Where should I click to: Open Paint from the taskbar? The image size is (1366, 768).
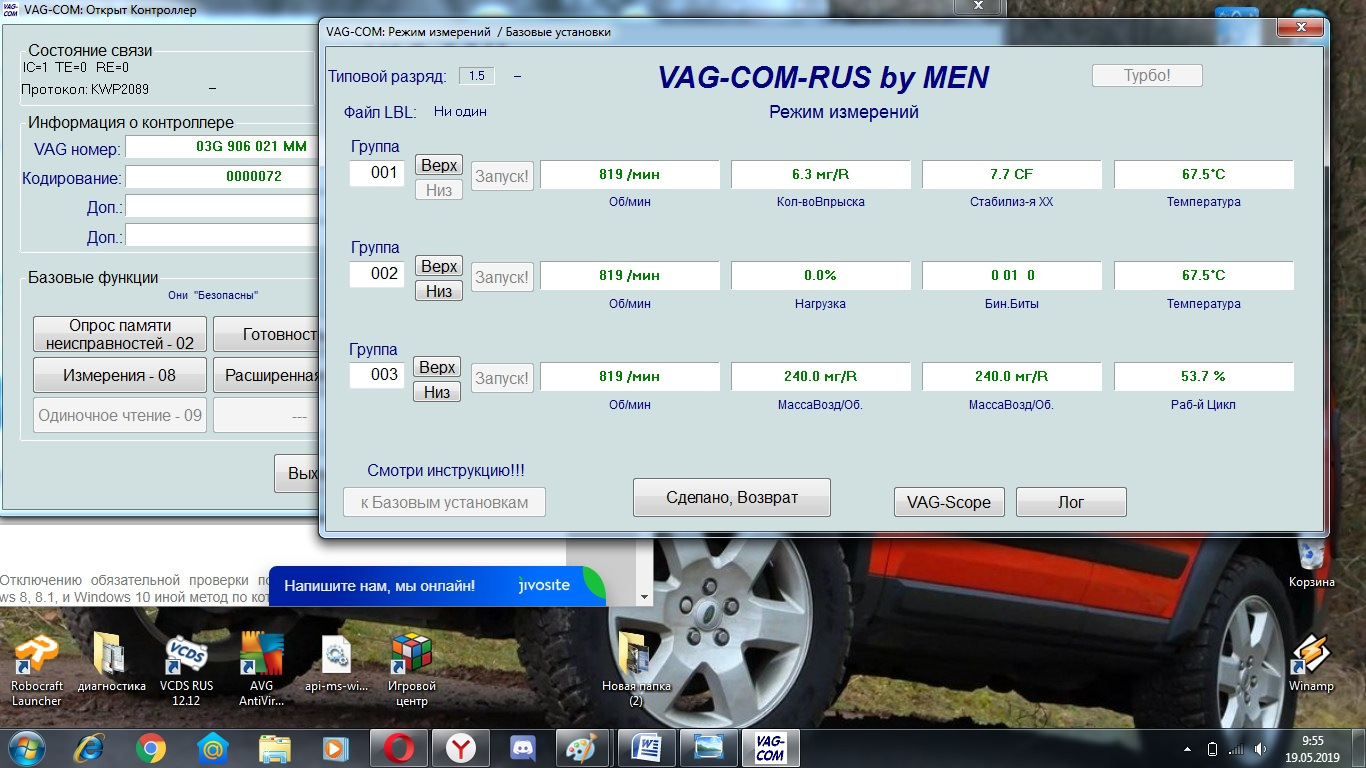click(584, 748)
